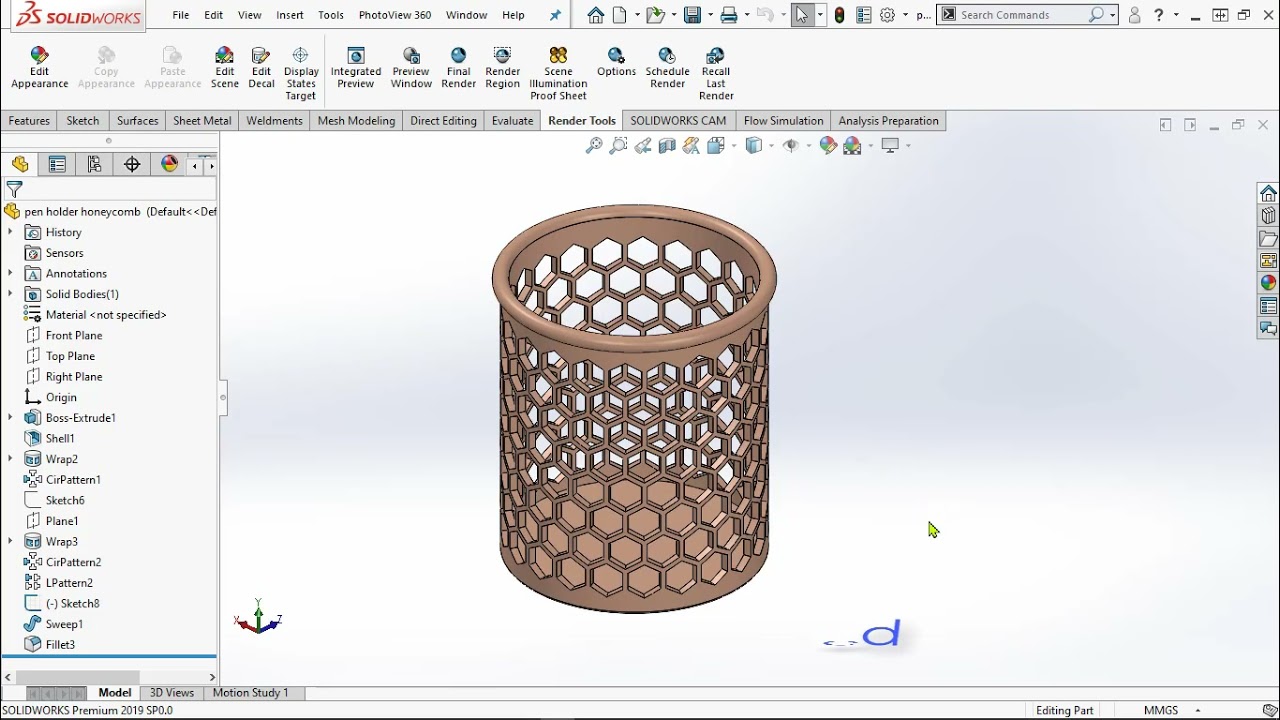Switch to the Flow Simulation tab
This screenshot has height=720, width=1280.
783,121
